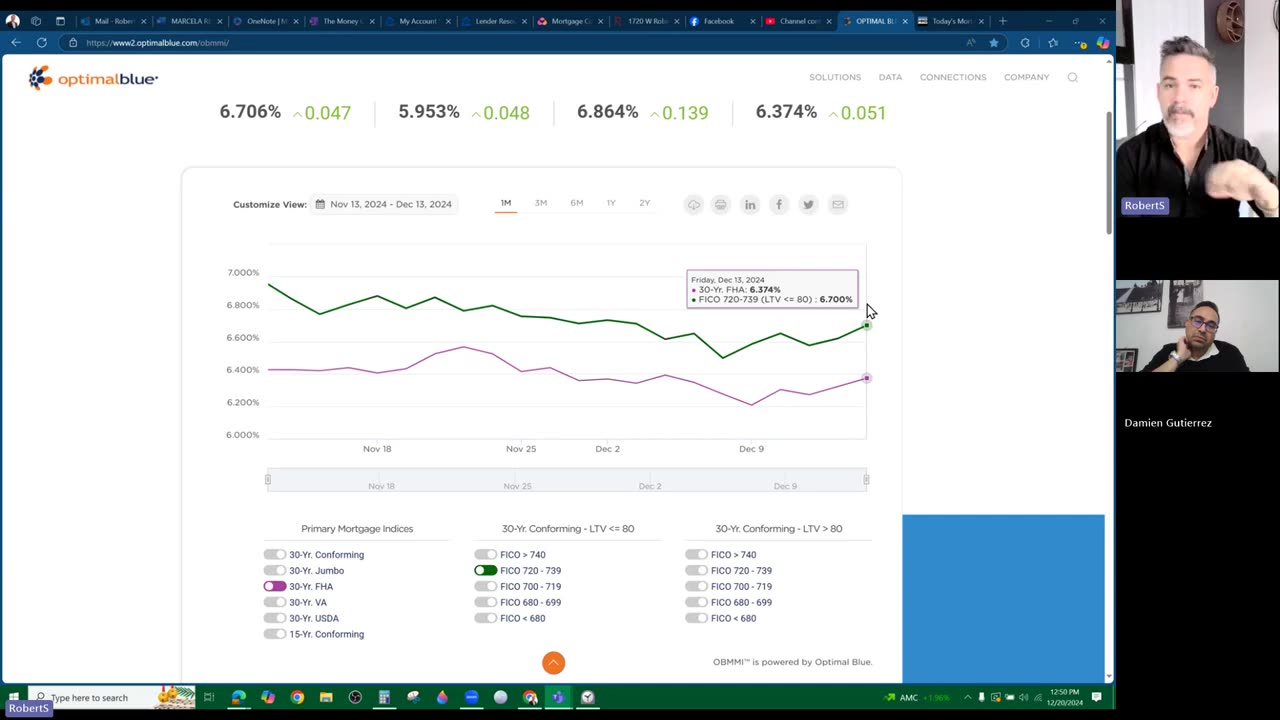Click the browser back arrow
Viewport: 1280px width, 720px height.
[16, 43]
